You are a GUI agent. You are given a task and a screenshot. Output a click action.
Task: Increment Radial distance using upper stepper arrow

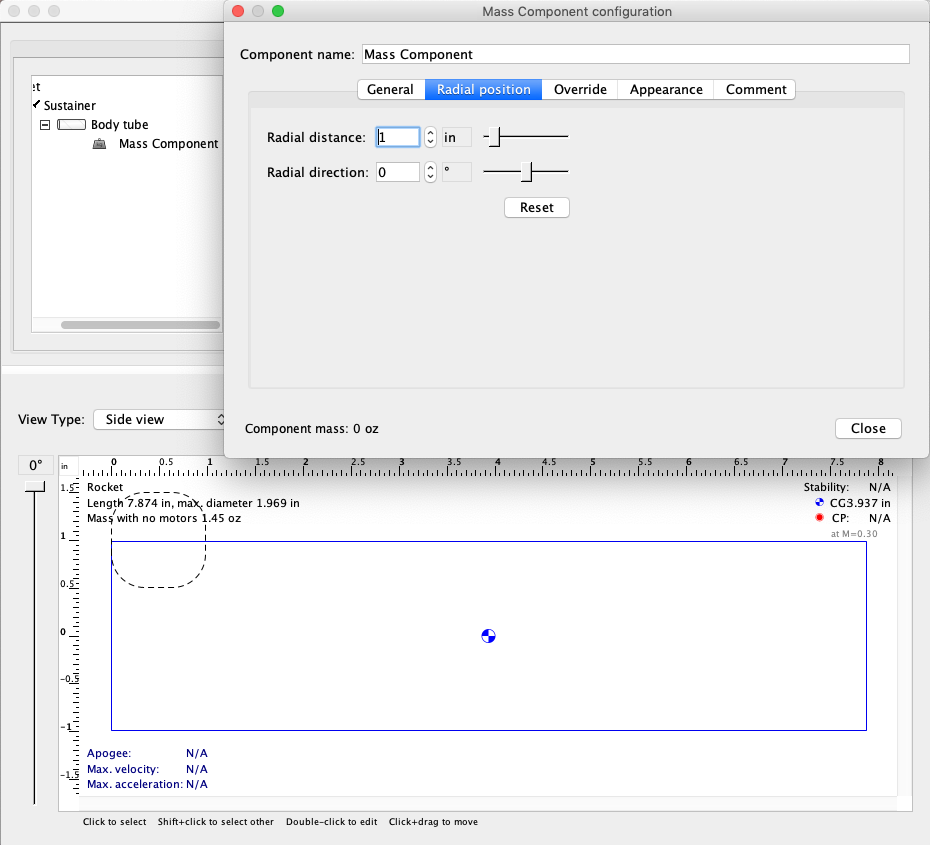click(430, 132)
